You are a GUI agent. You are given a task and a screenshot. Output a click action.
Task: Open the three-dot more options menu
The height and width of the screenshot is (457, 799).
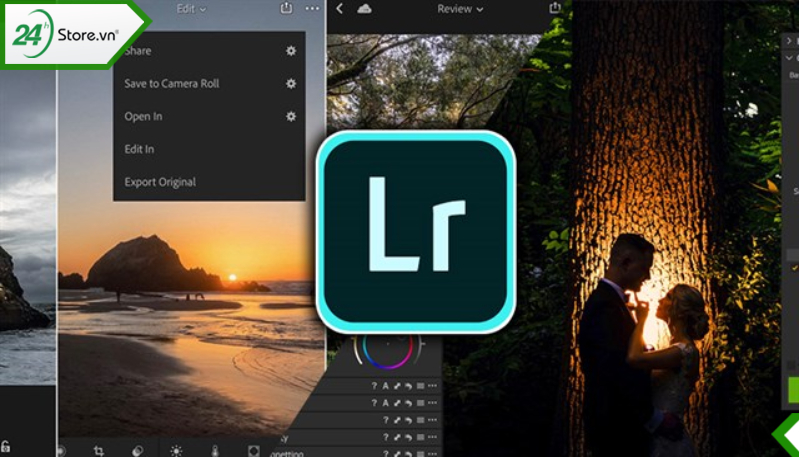click(x=312, y=8)
